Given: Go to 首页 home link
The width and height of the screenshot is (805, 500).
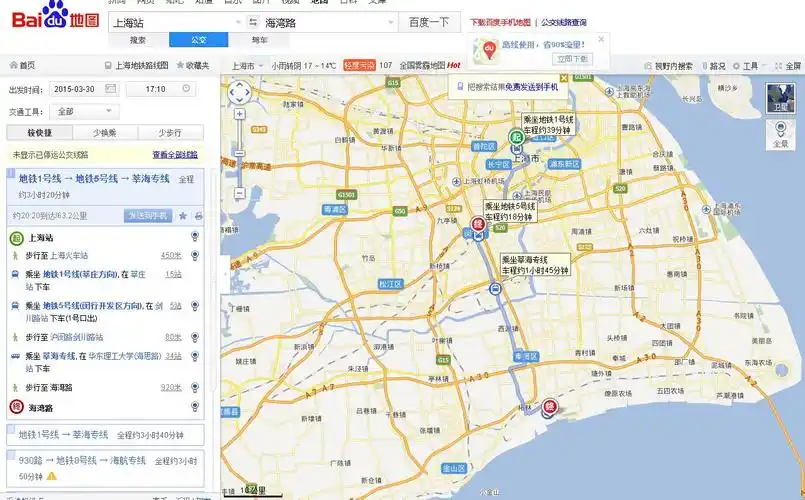Looking at the screenshot, I should coord(23,65).
